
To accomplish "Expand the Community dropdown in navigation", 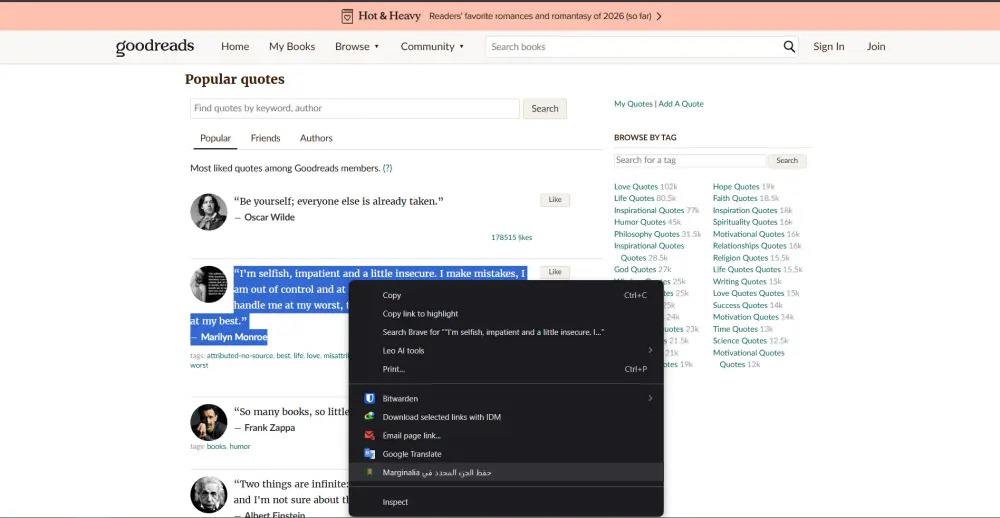I will coord(432,47).
